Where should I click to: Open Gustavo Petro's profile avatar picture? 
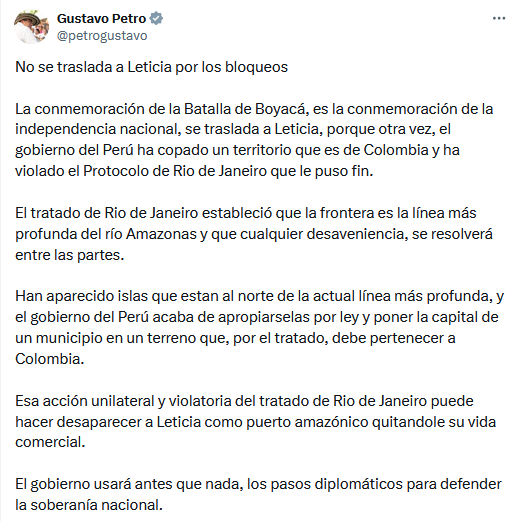[31, 27]
